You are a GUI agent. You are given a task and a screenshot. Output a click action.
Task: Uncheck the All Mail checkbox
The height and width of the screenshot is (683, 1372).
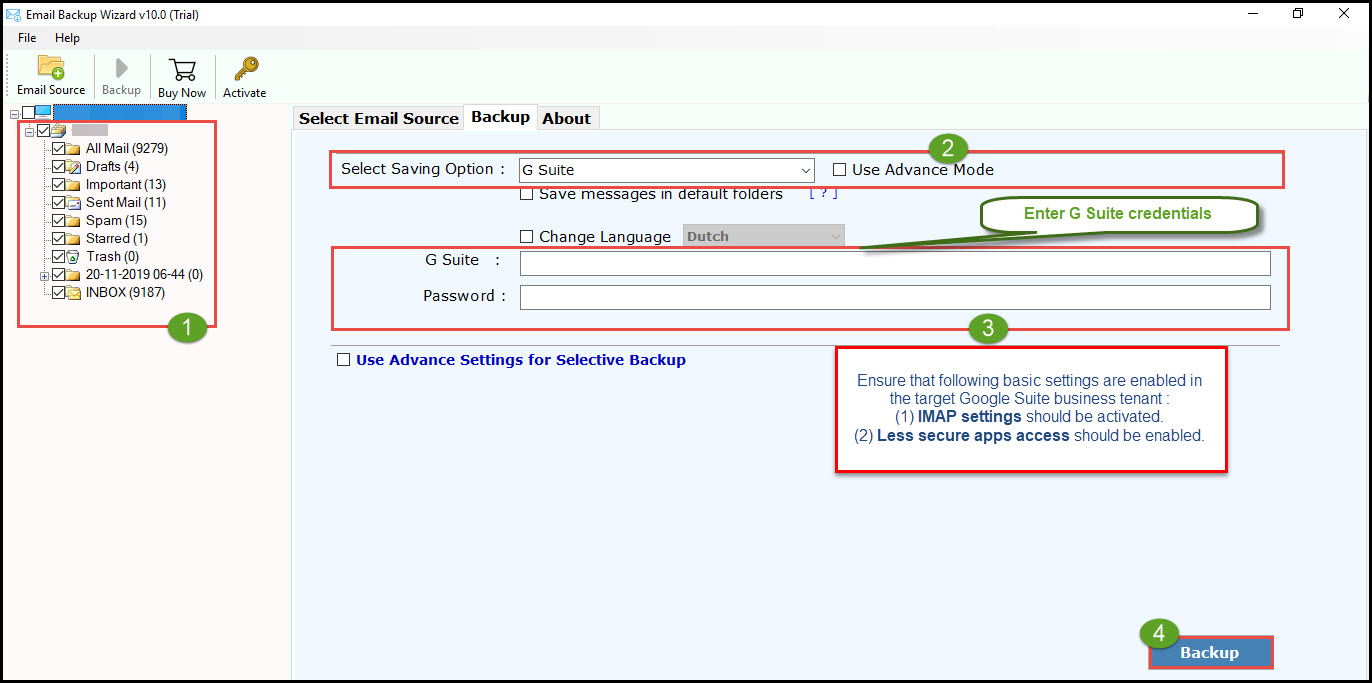click(x=59, y=149)
